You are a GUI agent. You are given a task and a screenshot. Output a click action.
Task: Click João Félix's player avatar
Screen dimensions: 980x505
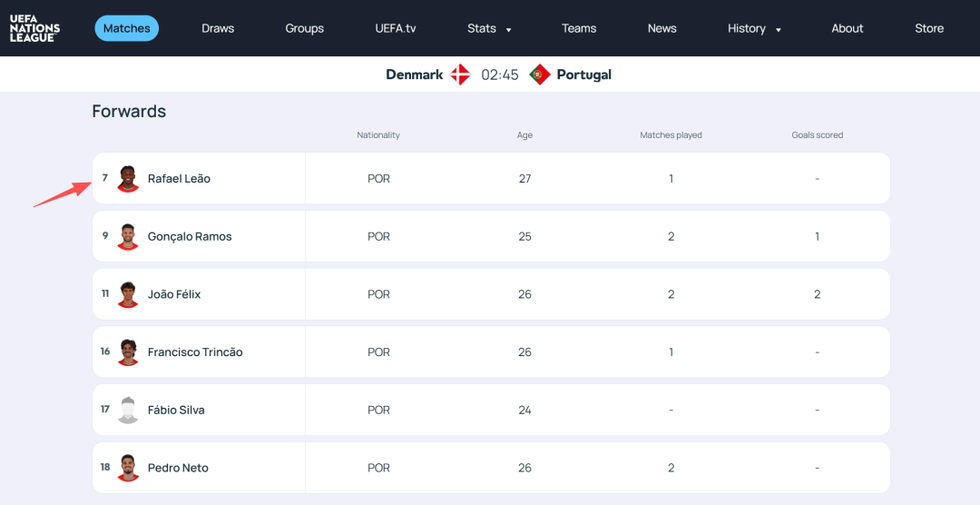click(x=128, y=294)
